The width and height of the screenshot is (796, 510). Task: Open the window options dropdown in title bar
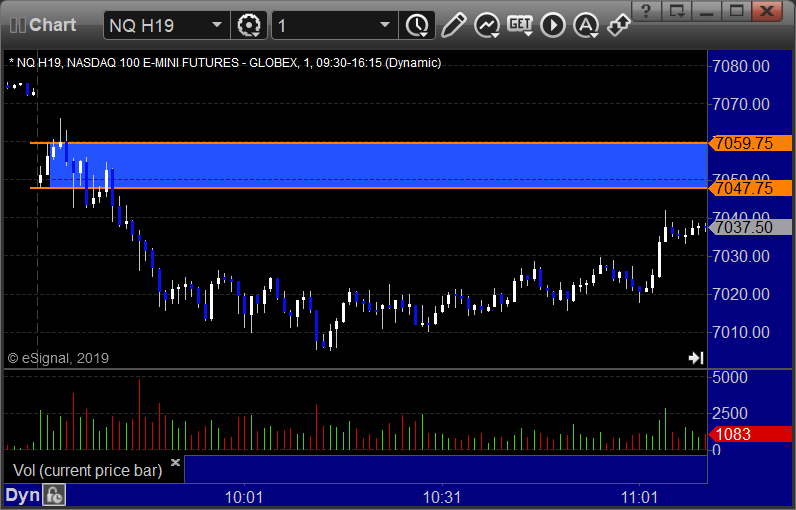[x=677, y=10]
